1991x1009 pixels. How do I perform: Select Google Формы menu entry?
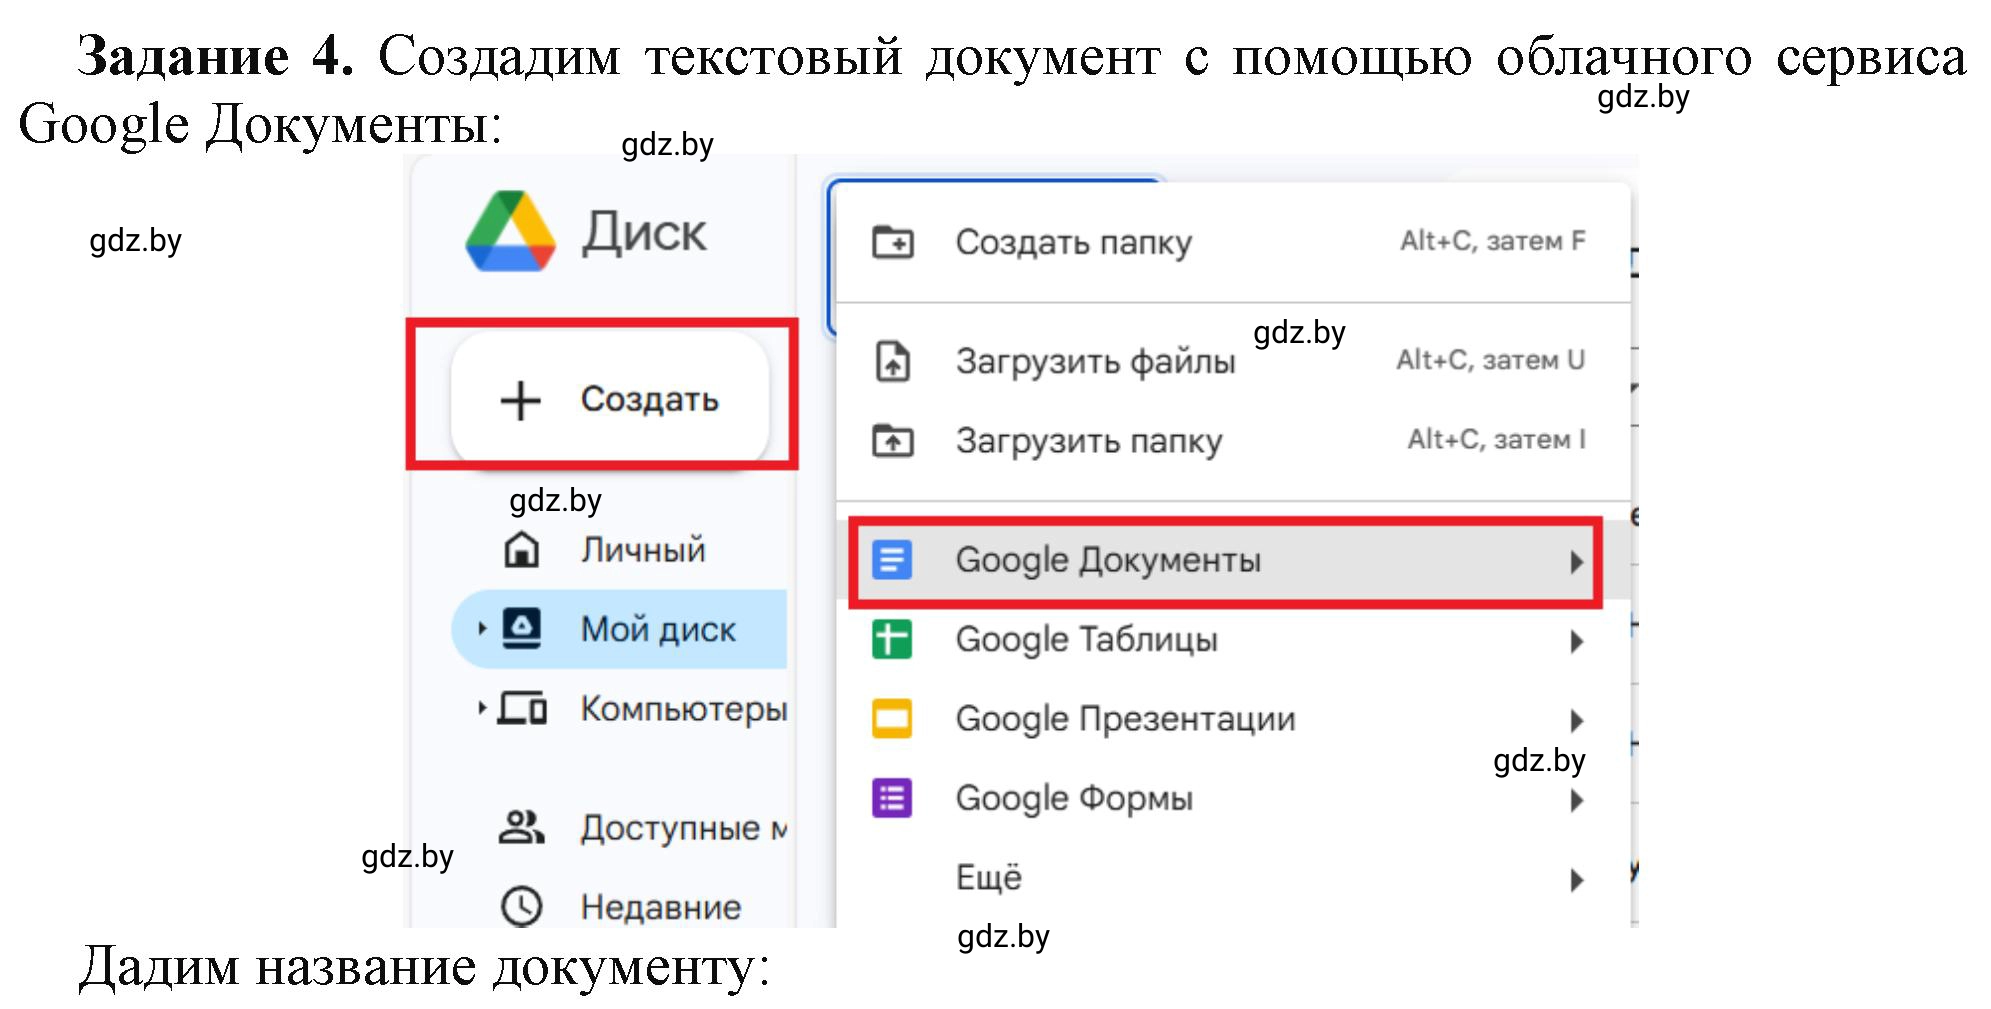click(1233, 799)
